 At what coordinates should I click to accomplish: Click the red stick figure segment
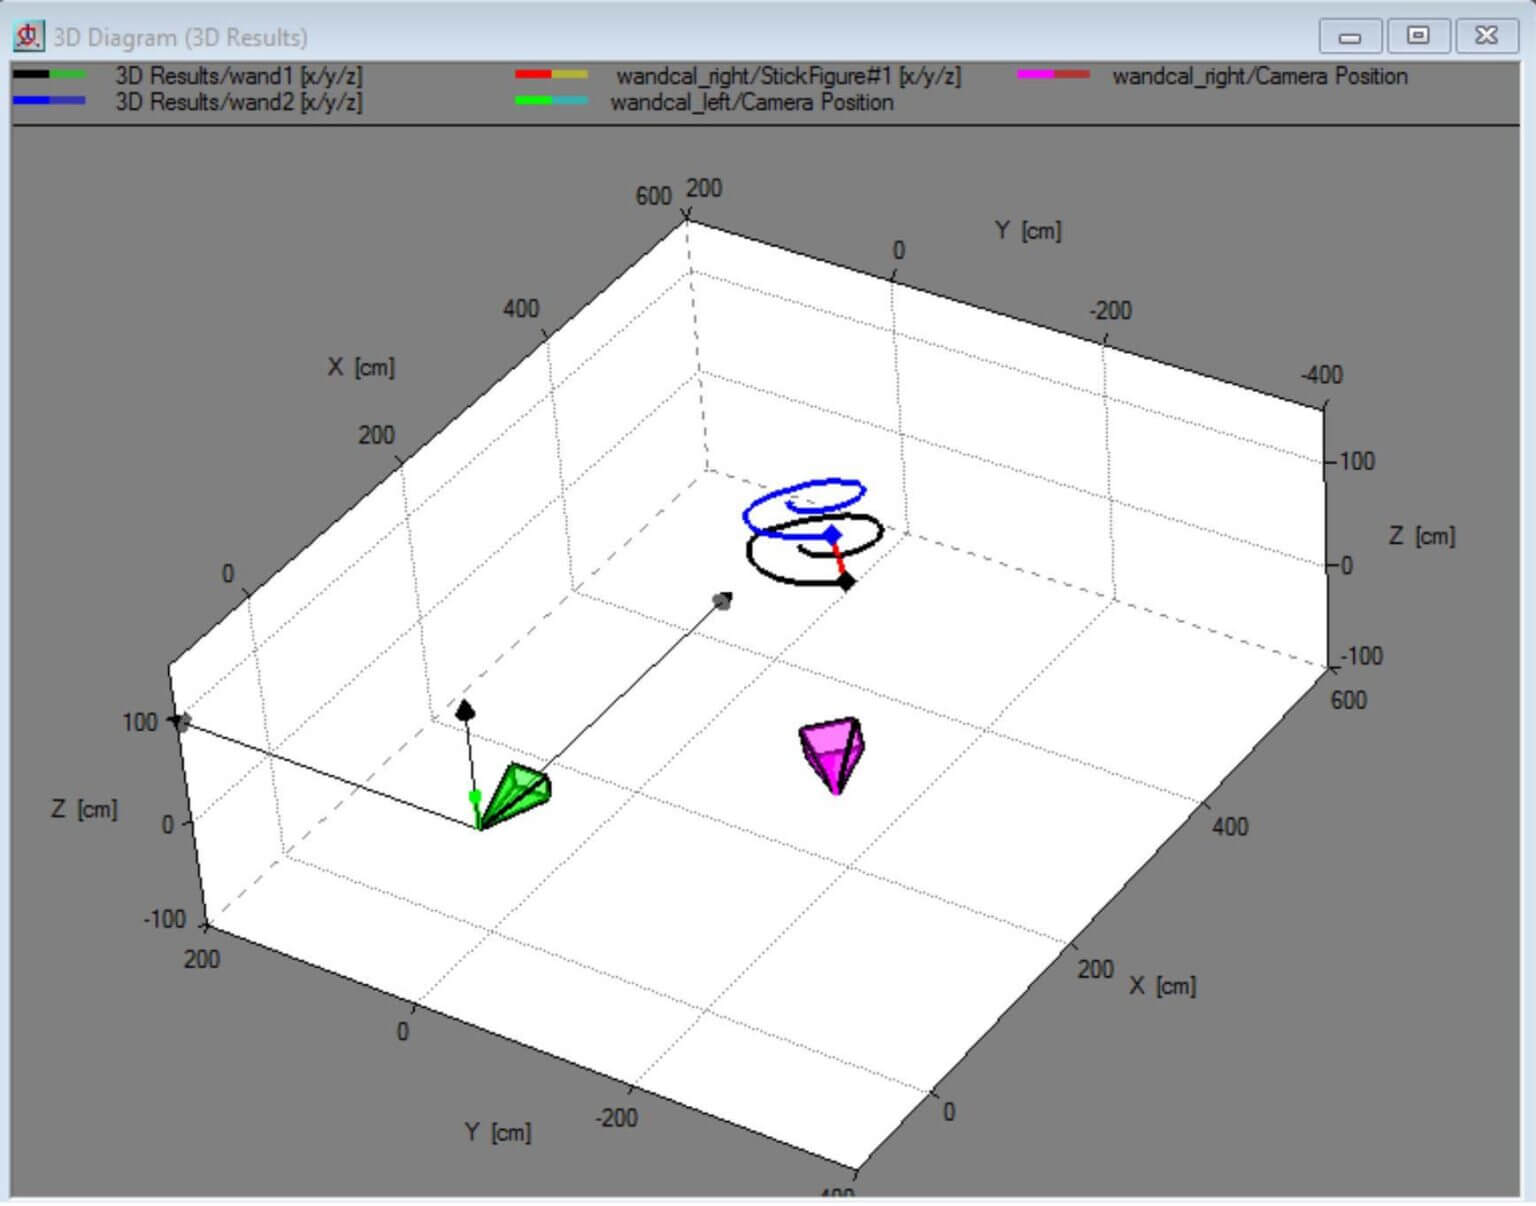coord(840,560)
